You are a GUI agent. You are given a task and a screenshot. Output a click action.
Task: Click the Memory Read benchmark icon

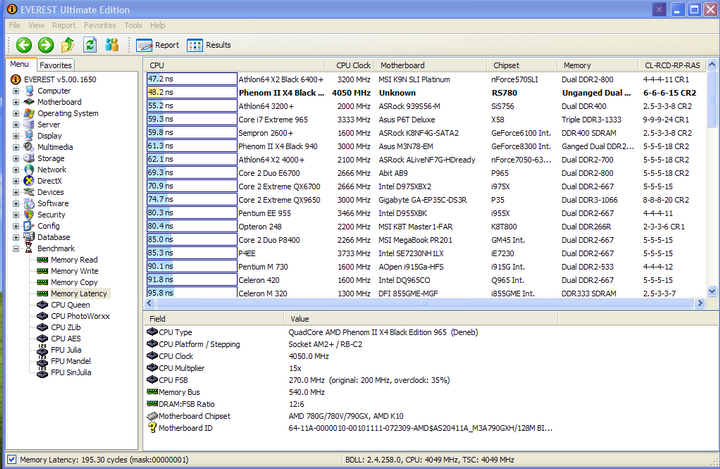click(x=42, y=260)
